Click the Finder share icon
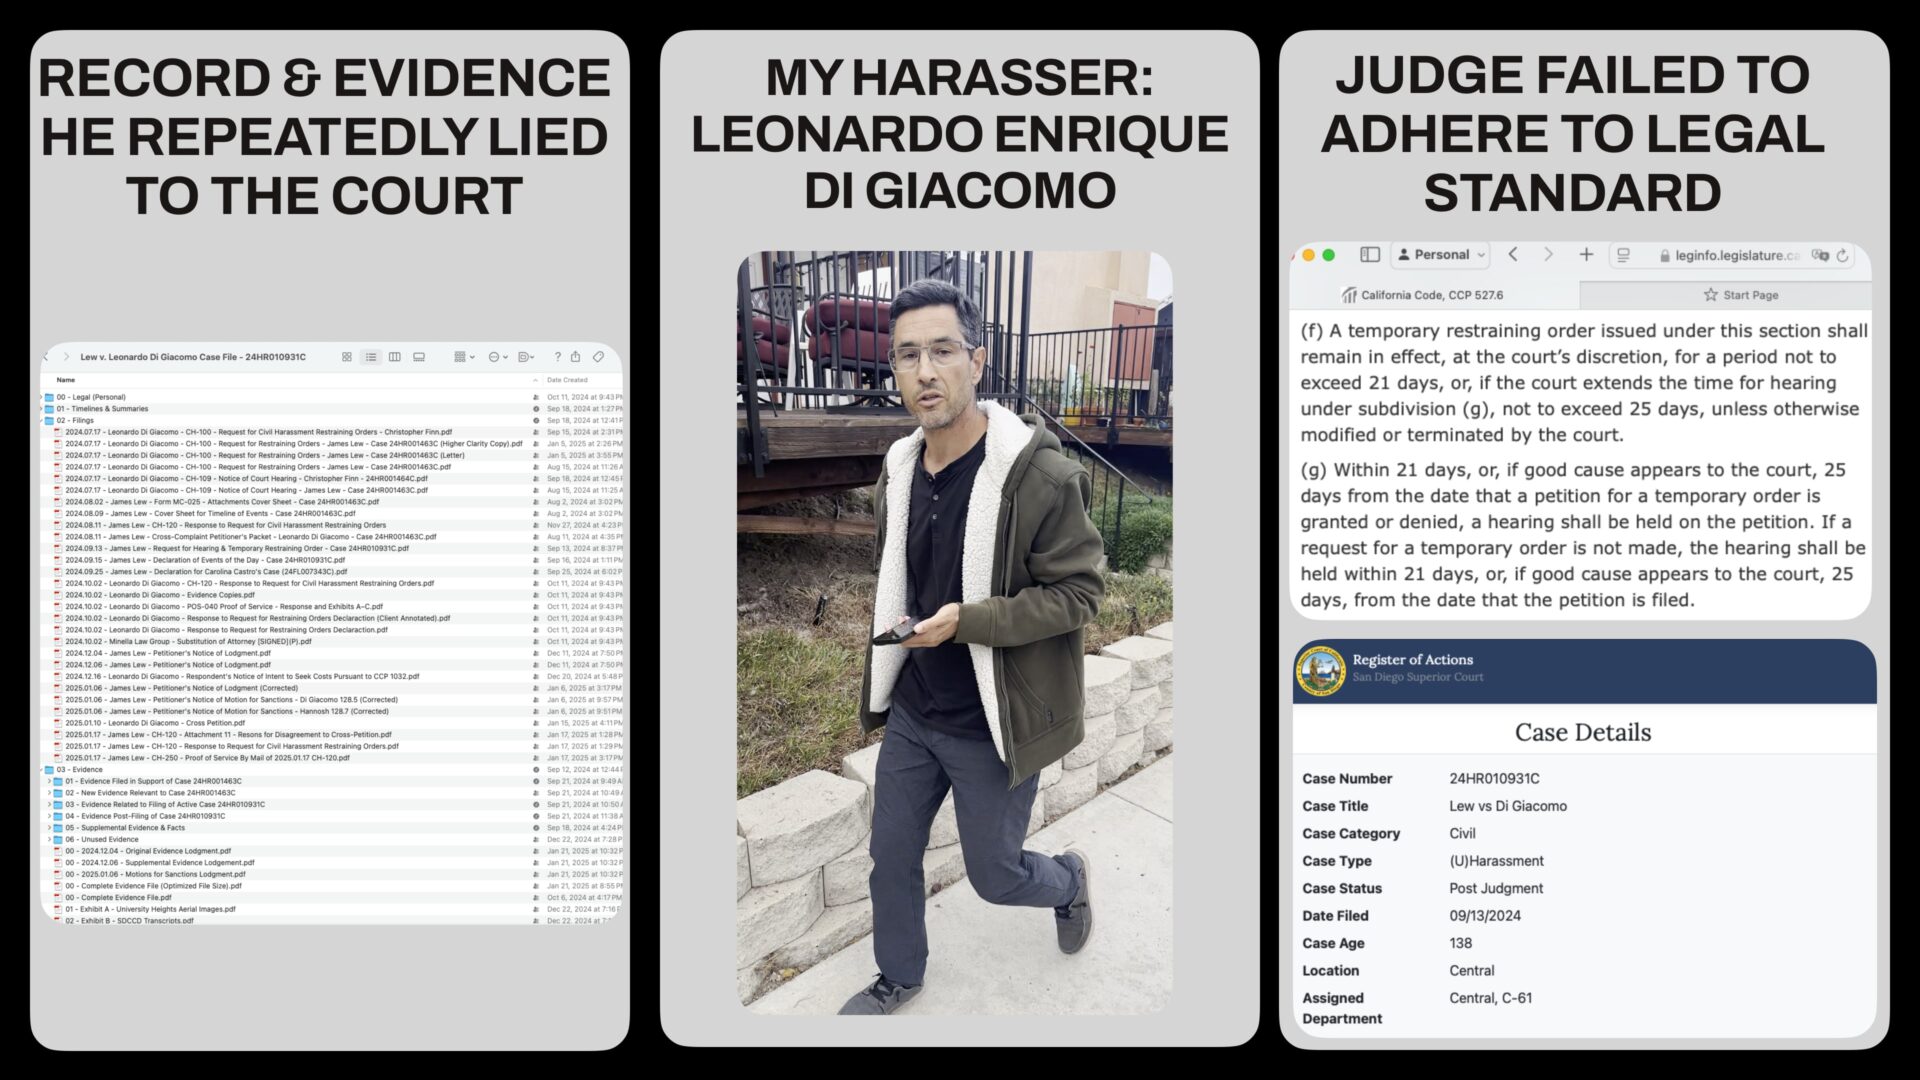1920x1080 pixels. (576, 357)
